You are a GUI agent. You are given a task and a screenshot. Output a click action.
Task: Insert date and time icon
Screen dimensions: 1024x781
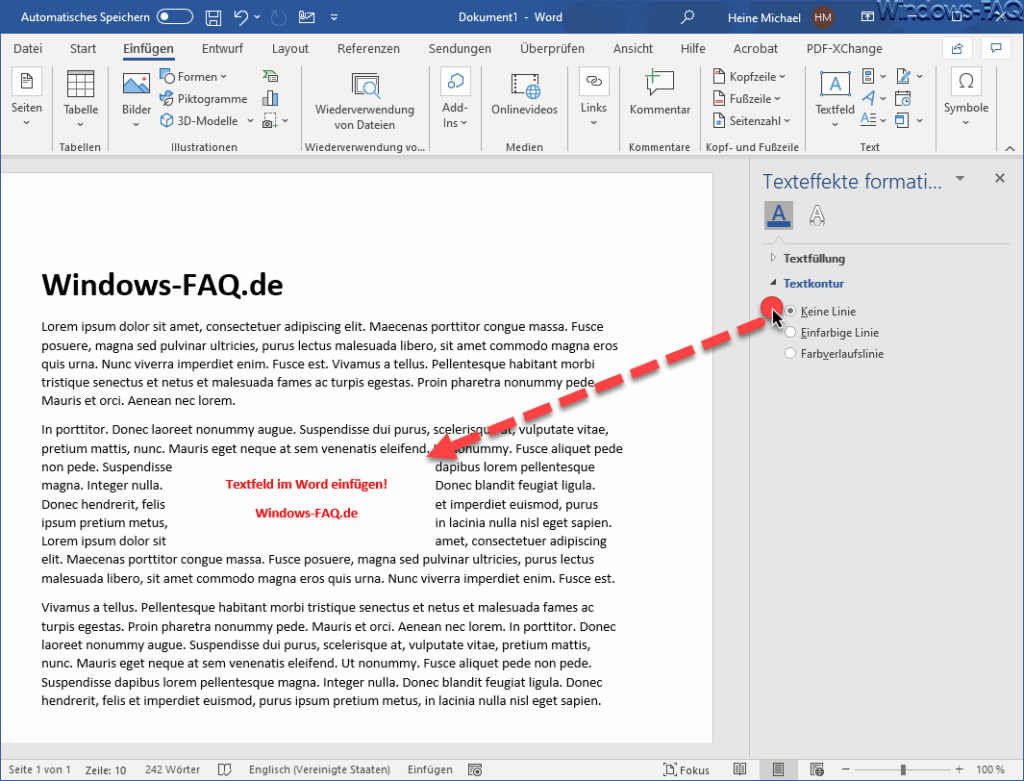tap(903, 99)
